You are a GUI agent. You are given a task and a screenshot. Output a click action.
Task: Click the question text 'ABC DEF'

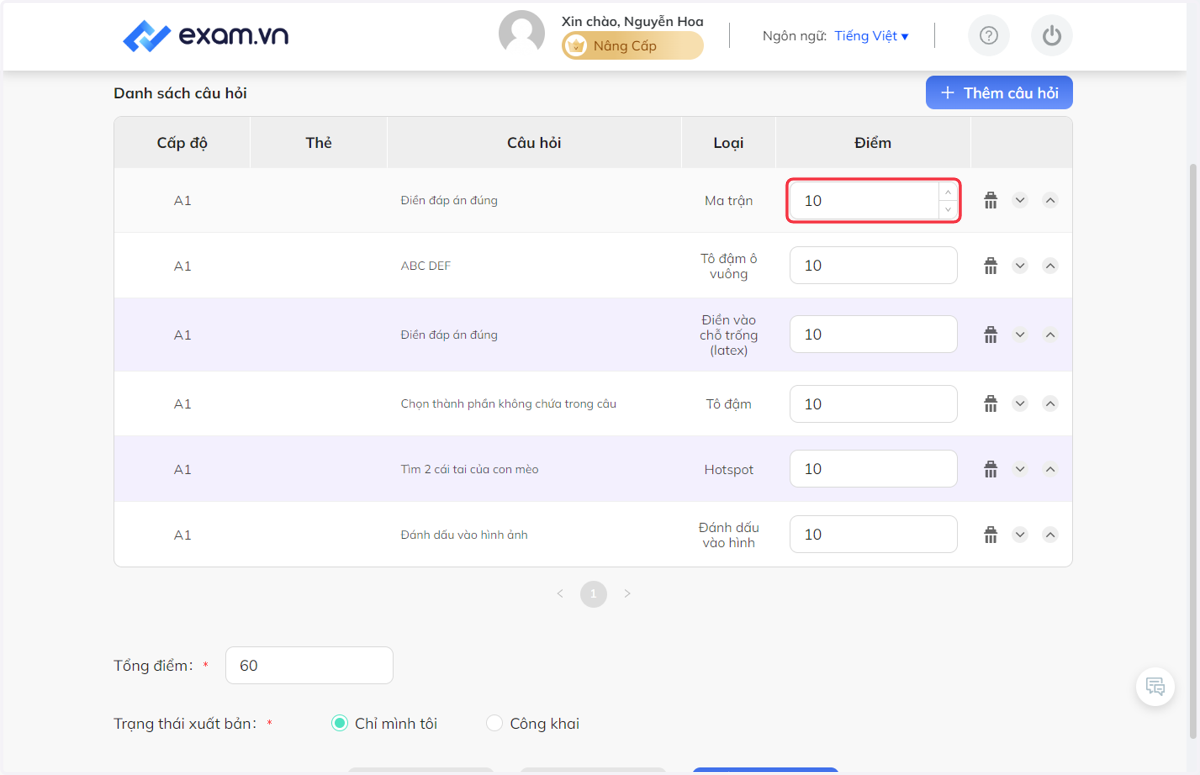(426, 266)
